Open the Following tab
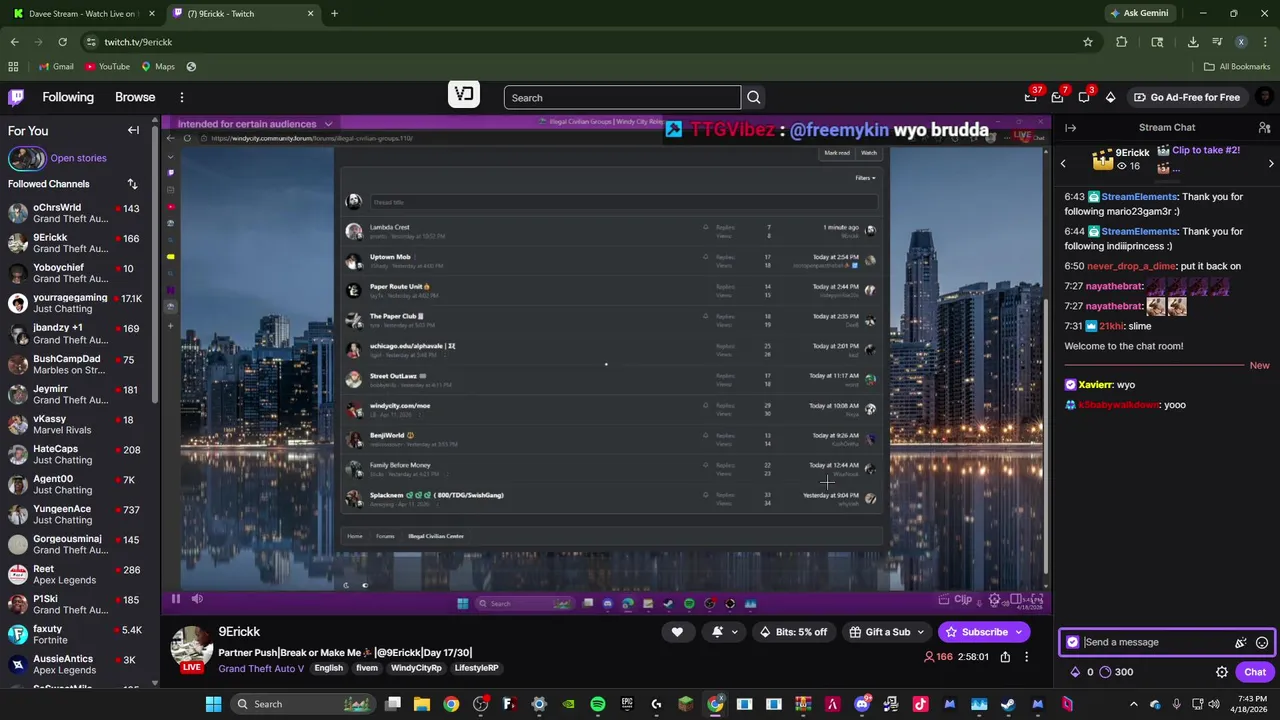Viewport: 1280px width, 720px height. pyautogui.click(x=68, y=97)
